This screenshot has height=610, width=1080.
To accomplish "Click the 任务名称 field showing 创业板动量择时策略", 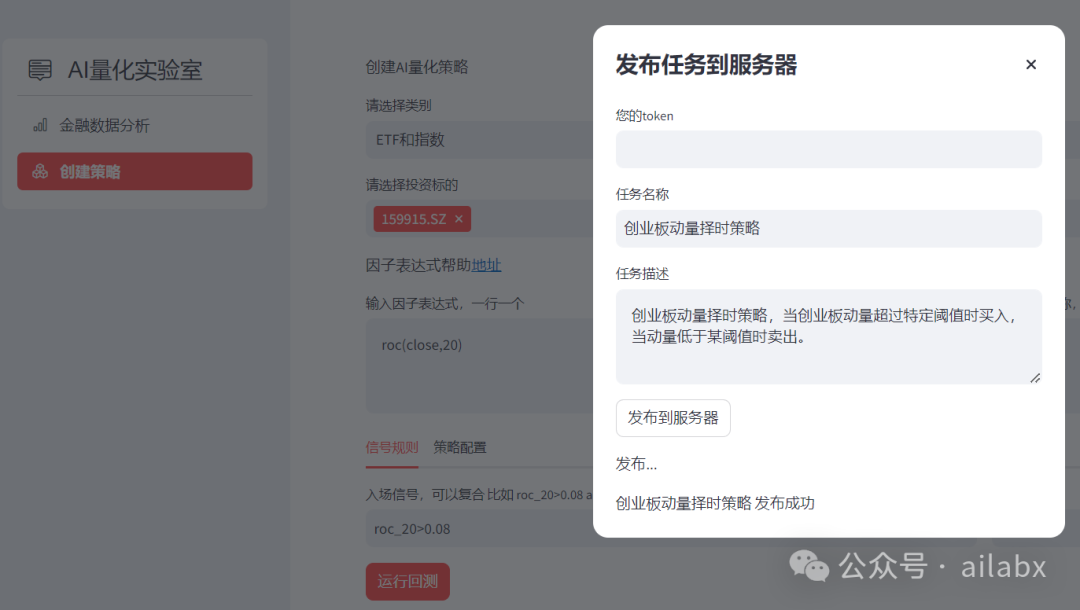I will (828, 228).
